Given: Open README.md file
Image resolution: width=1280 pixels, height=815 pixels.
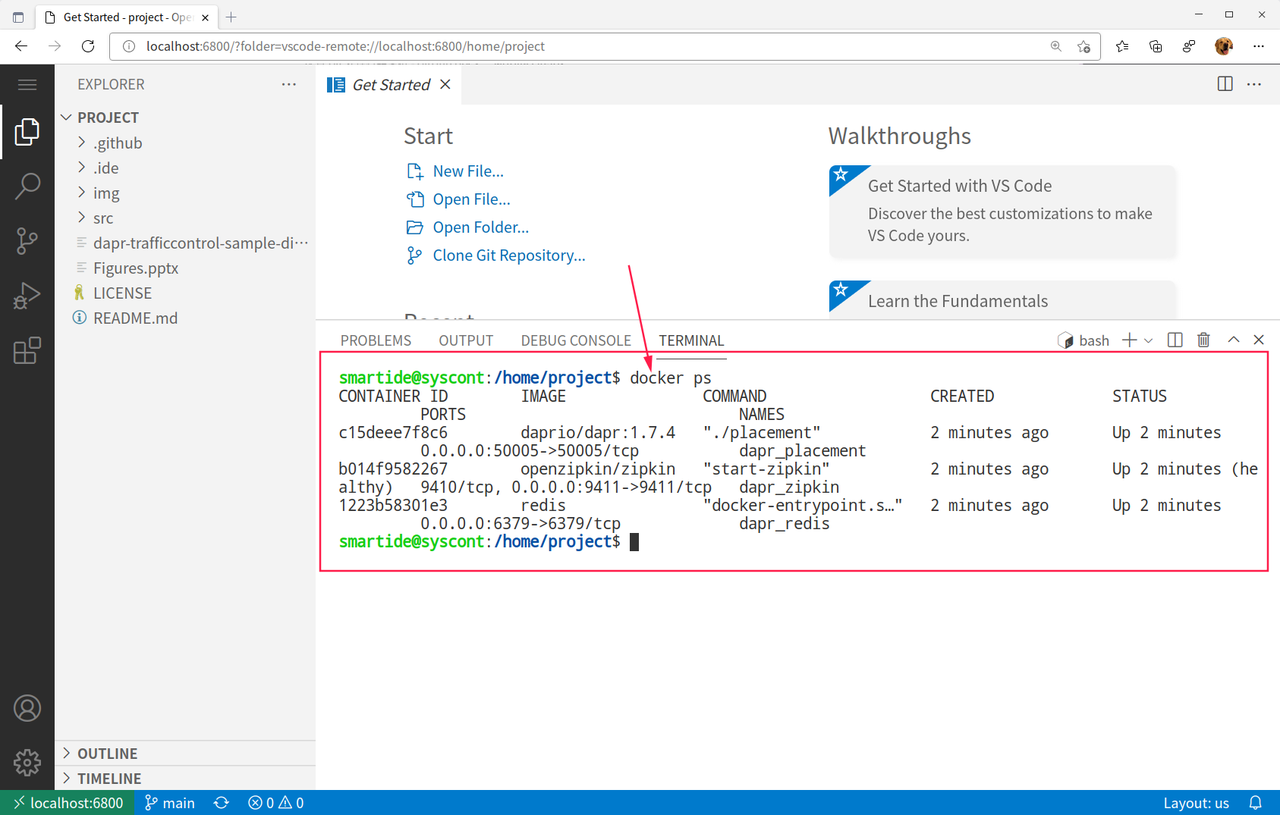Looking at the screenshot, I should pyautogui.click(x=185, y=318).
